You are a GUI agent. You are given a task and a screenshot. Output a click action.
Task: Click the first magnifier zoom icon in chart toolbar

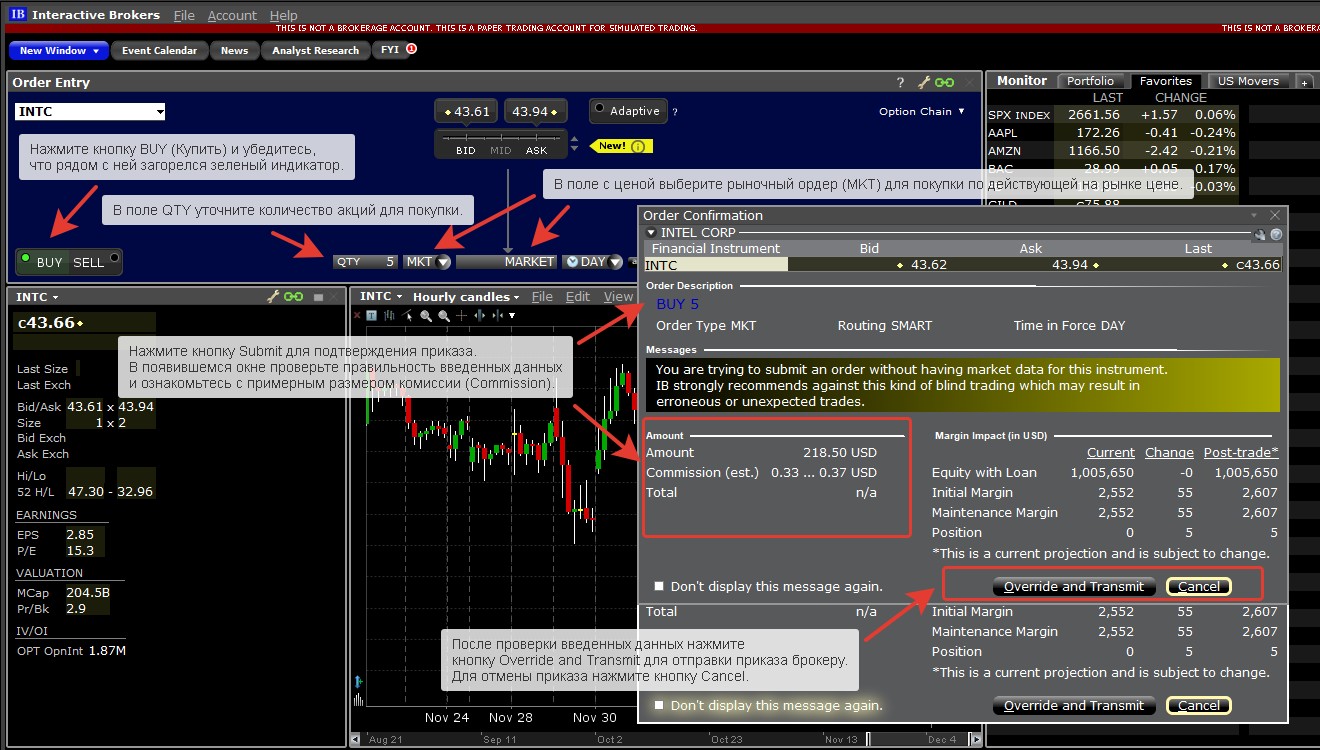[426, 316]
